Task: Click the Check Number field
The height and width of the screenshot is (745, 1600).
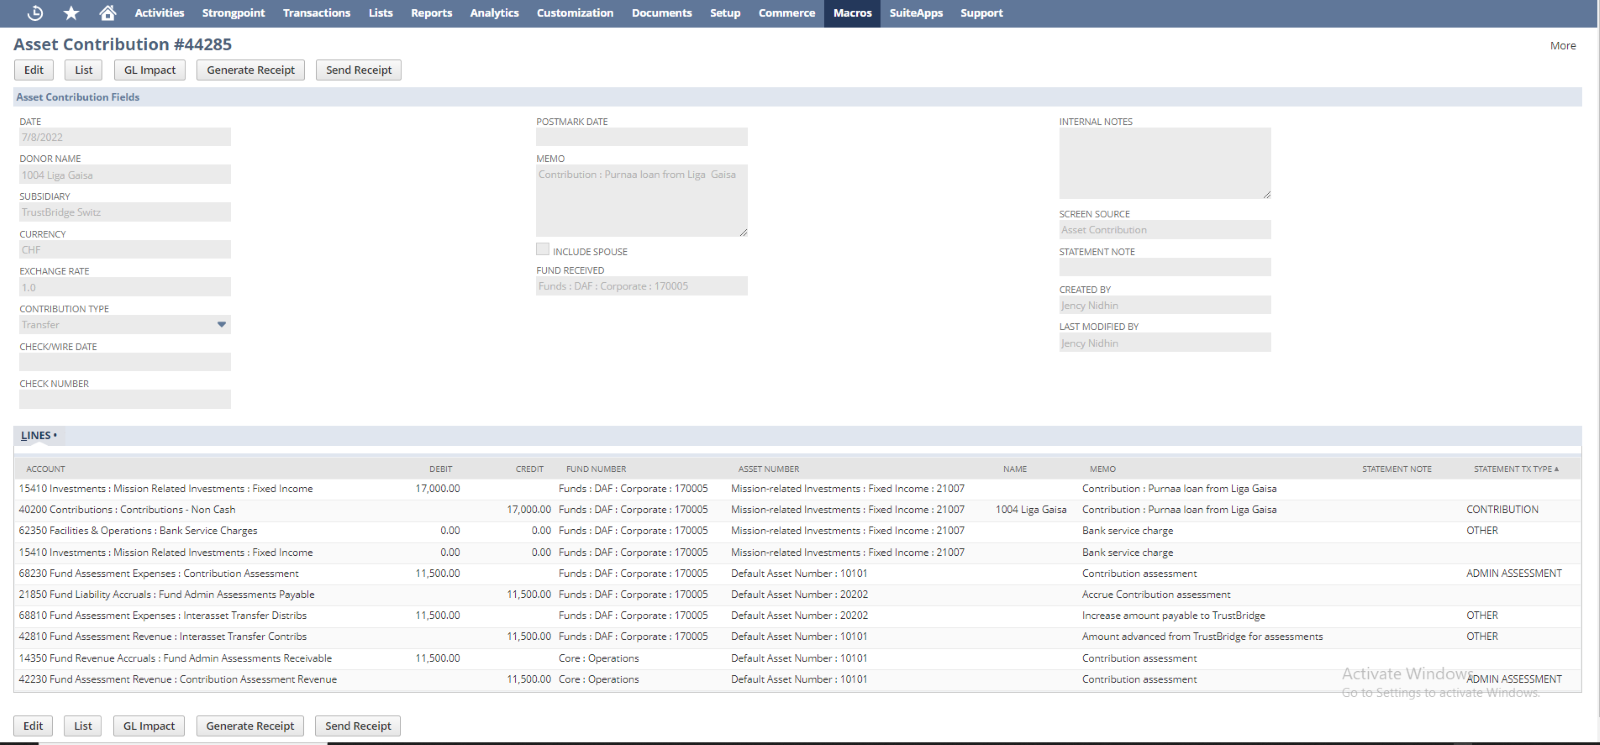Action: (125, 399)
